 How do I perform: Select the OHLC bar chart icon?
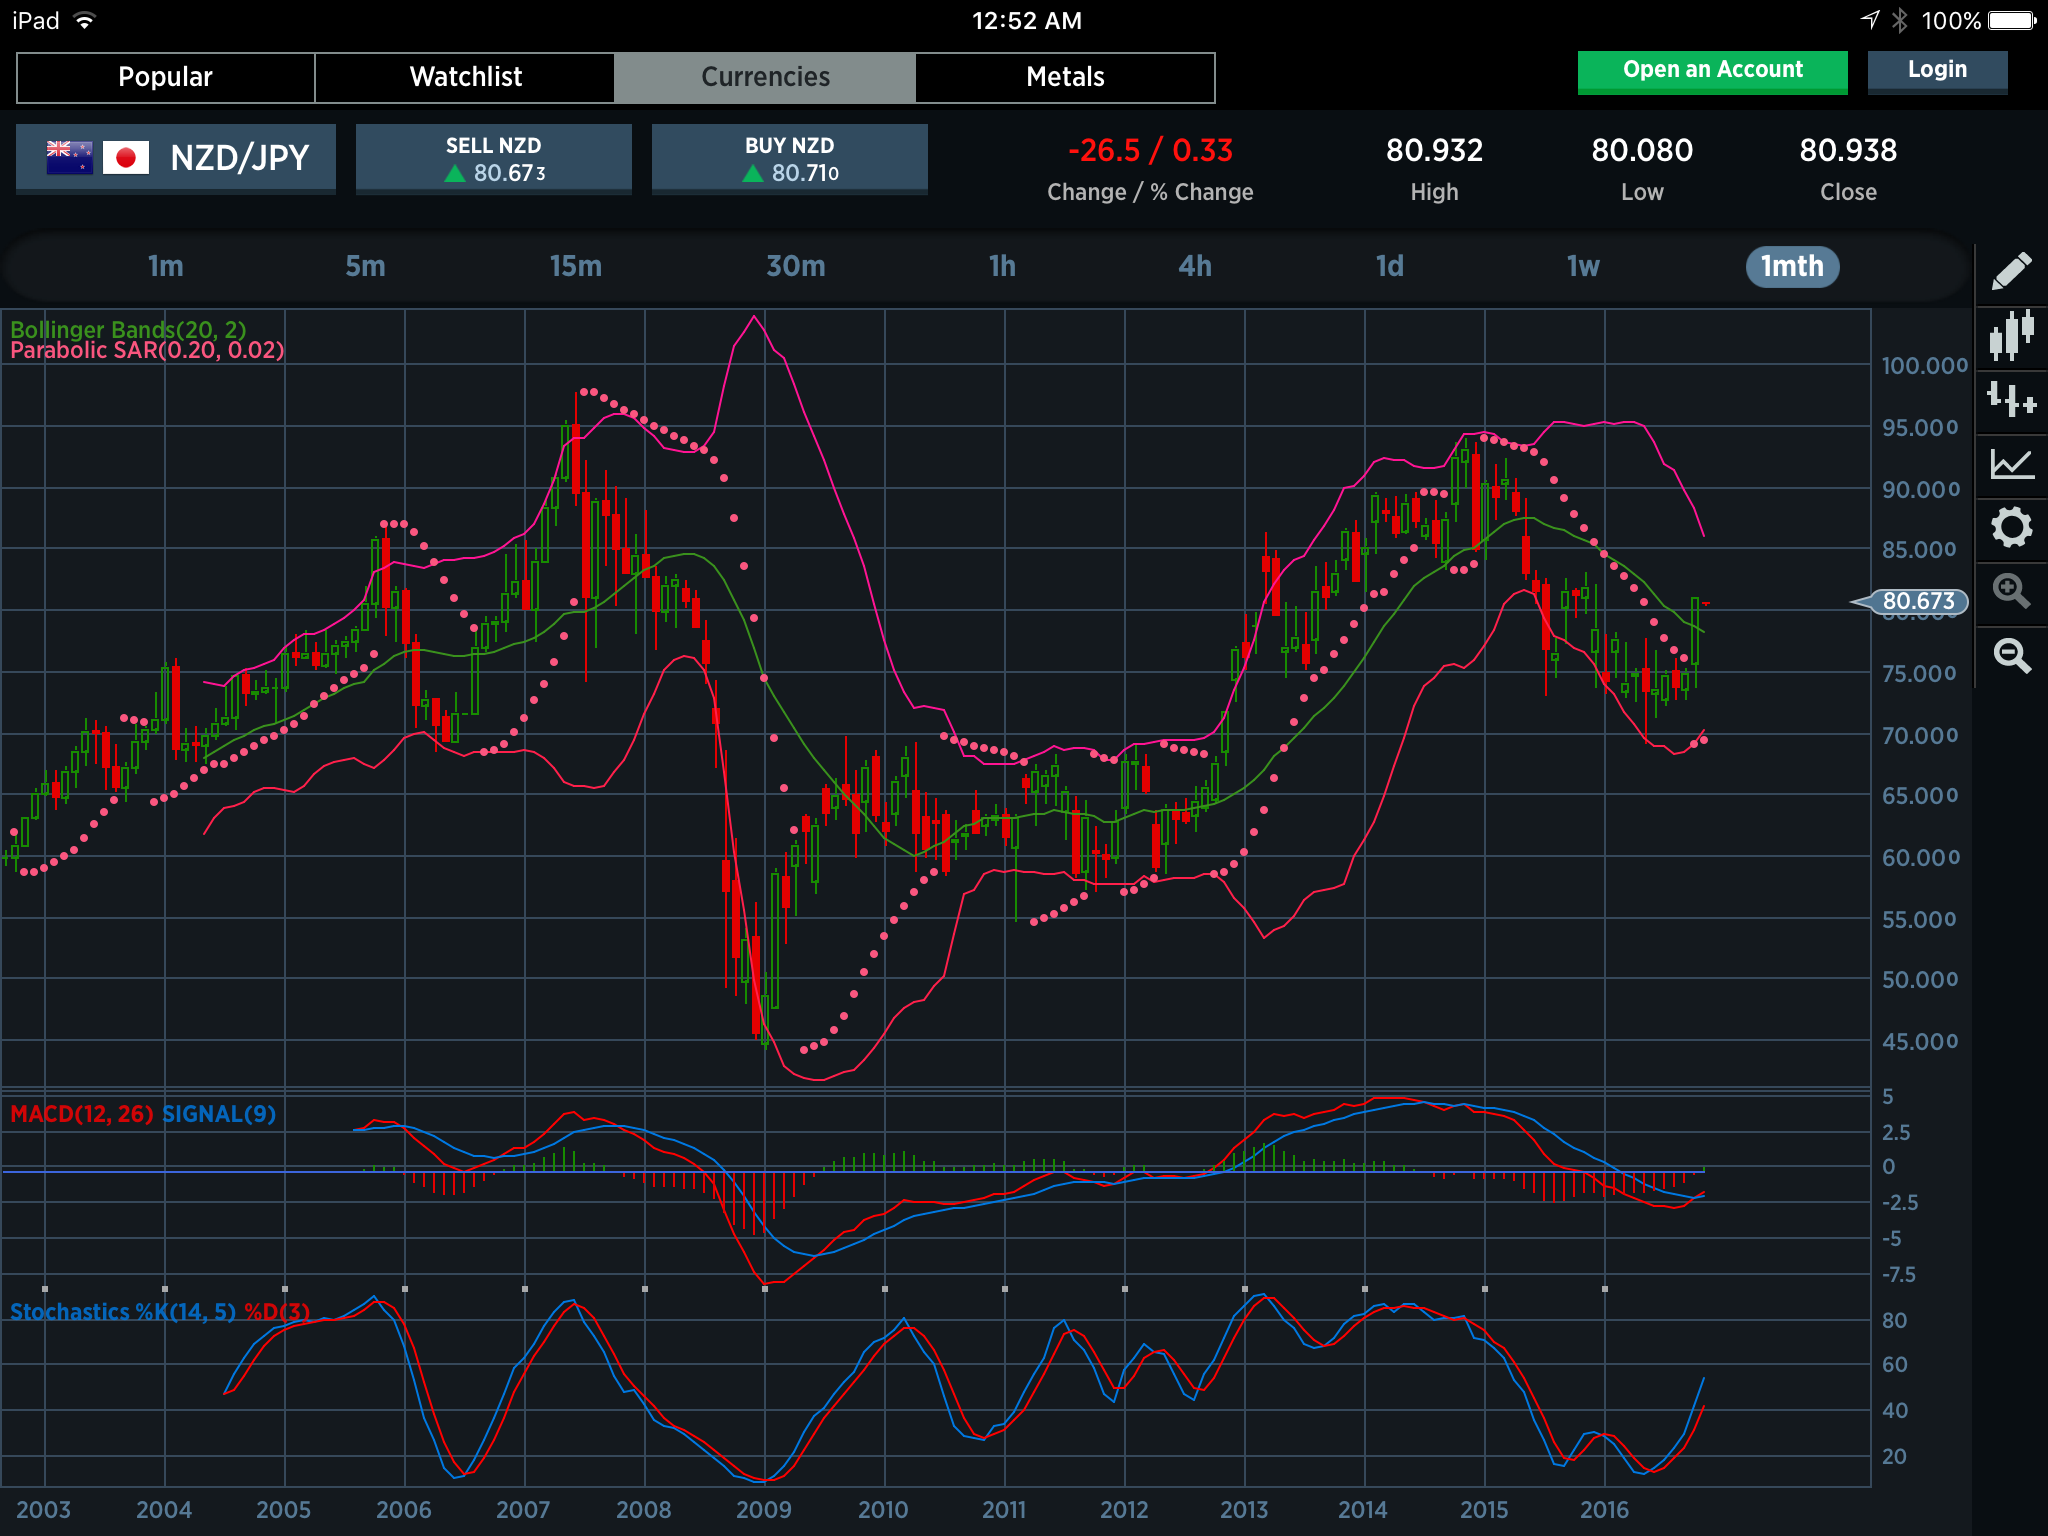coord(2011,399)
